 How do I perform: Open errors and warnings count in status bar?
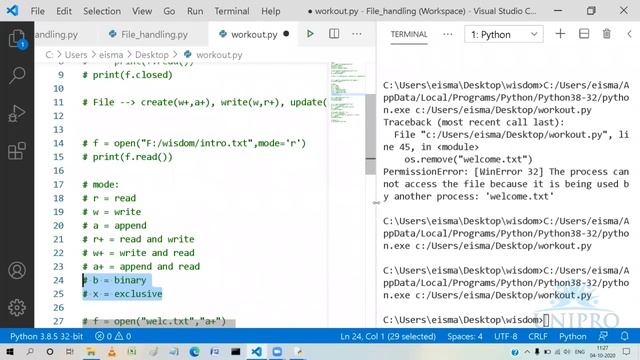113,336
